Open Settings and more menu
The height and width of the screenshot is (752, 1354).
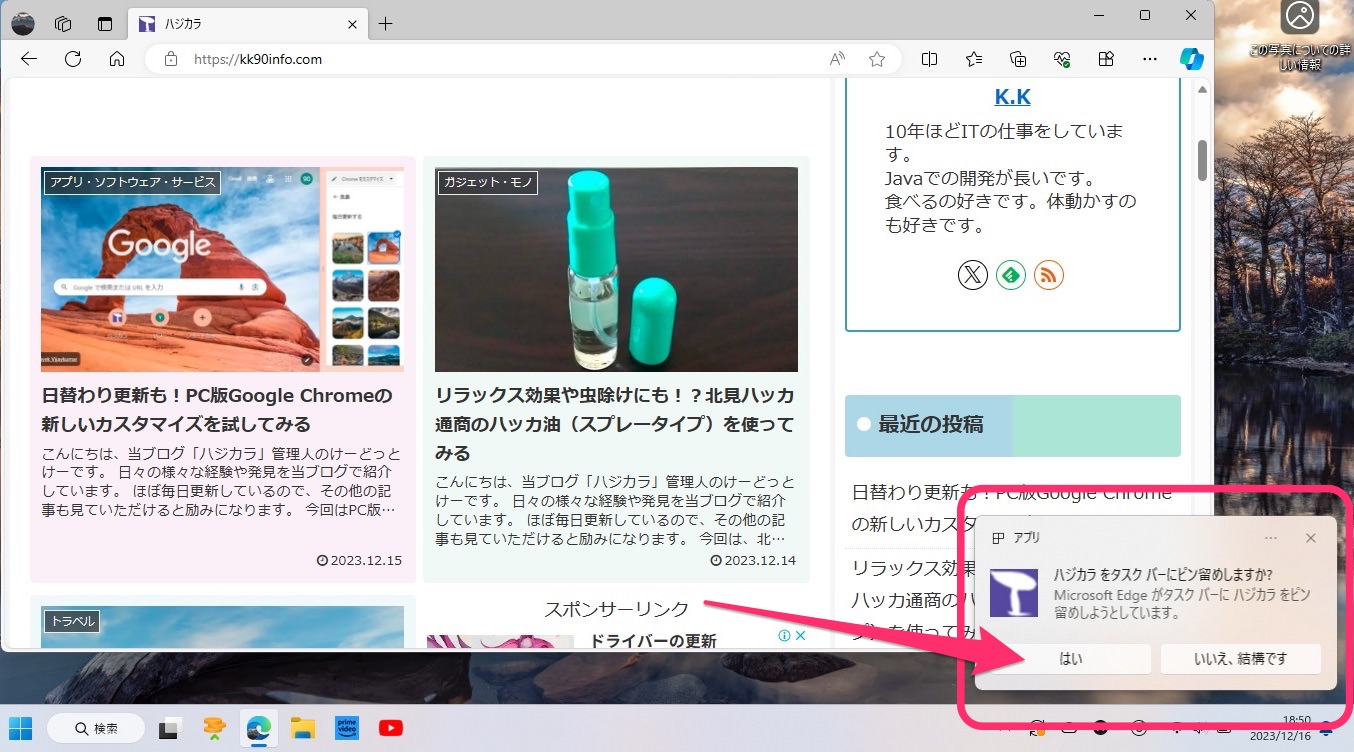[1150, 59]
